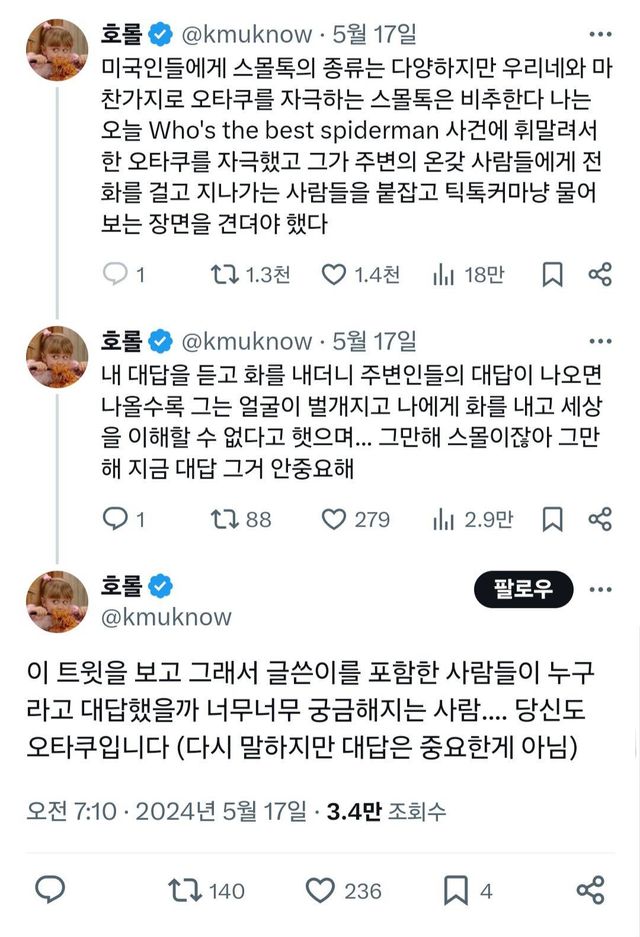The width and height of the screenshot is (640, 937).
Task: Like the main tweet with 236 likes
Action: (319, 890)
